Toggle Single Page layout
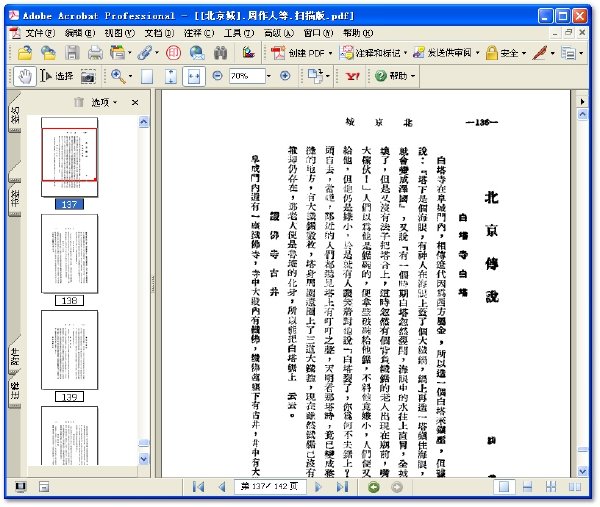600x507 pixels. point(504,487)
